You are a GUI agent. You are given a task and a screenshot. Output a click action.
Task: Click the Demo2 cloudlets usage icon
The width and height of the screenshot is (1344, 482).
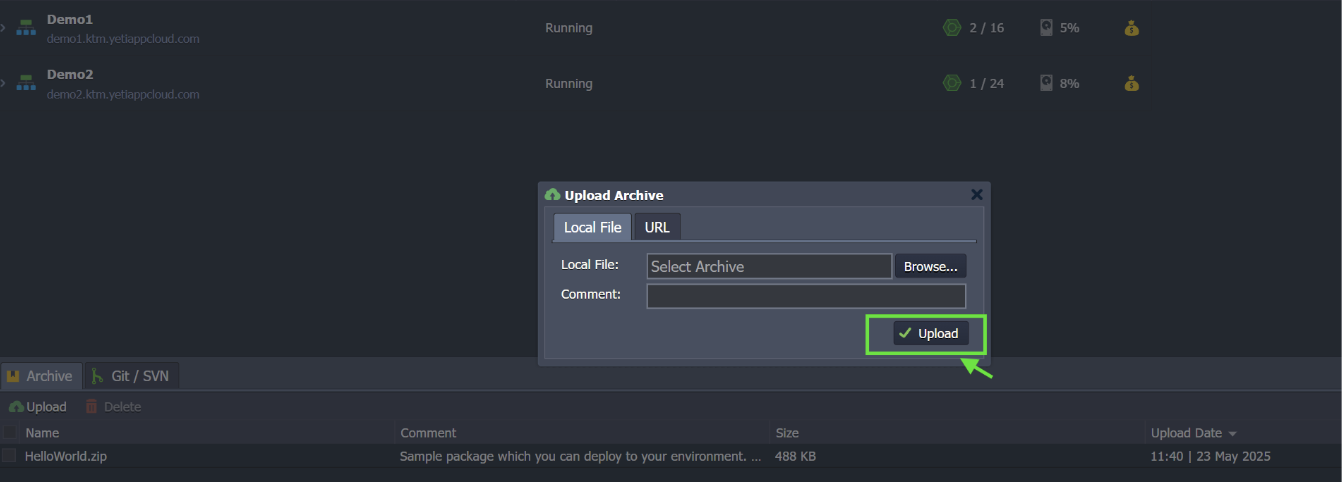pyautogui.click(x=952, y=83)
